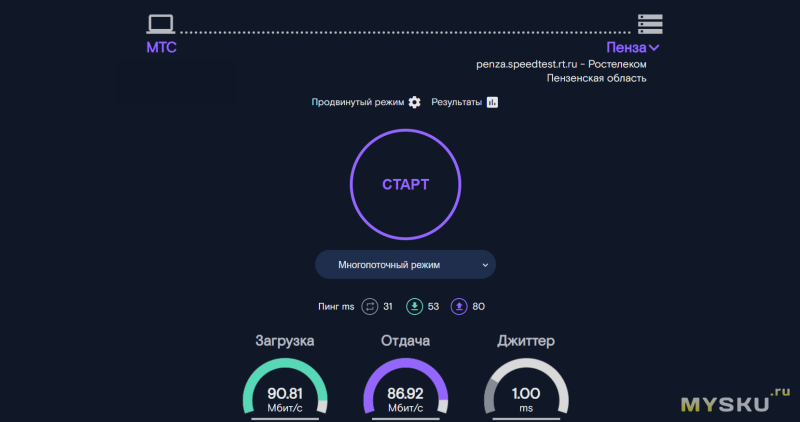Screen dimensions: 800x422
Task: Click the download ping value 53
Action: point(433,307)
